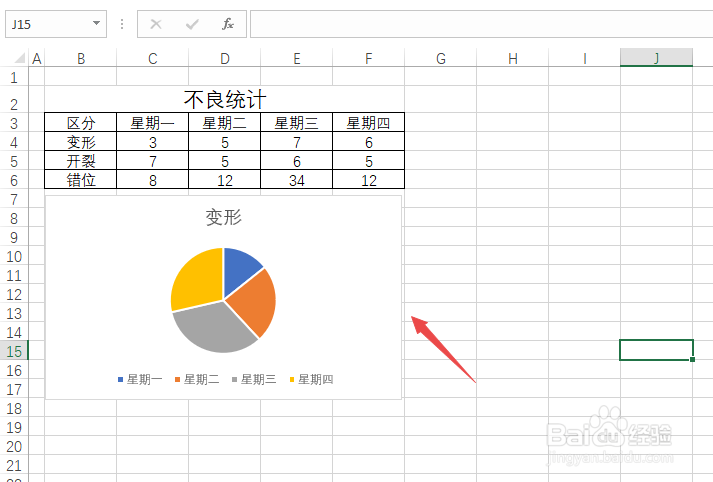Select column H header
This screenshot has width=713, height=482.
pos(512,58)
